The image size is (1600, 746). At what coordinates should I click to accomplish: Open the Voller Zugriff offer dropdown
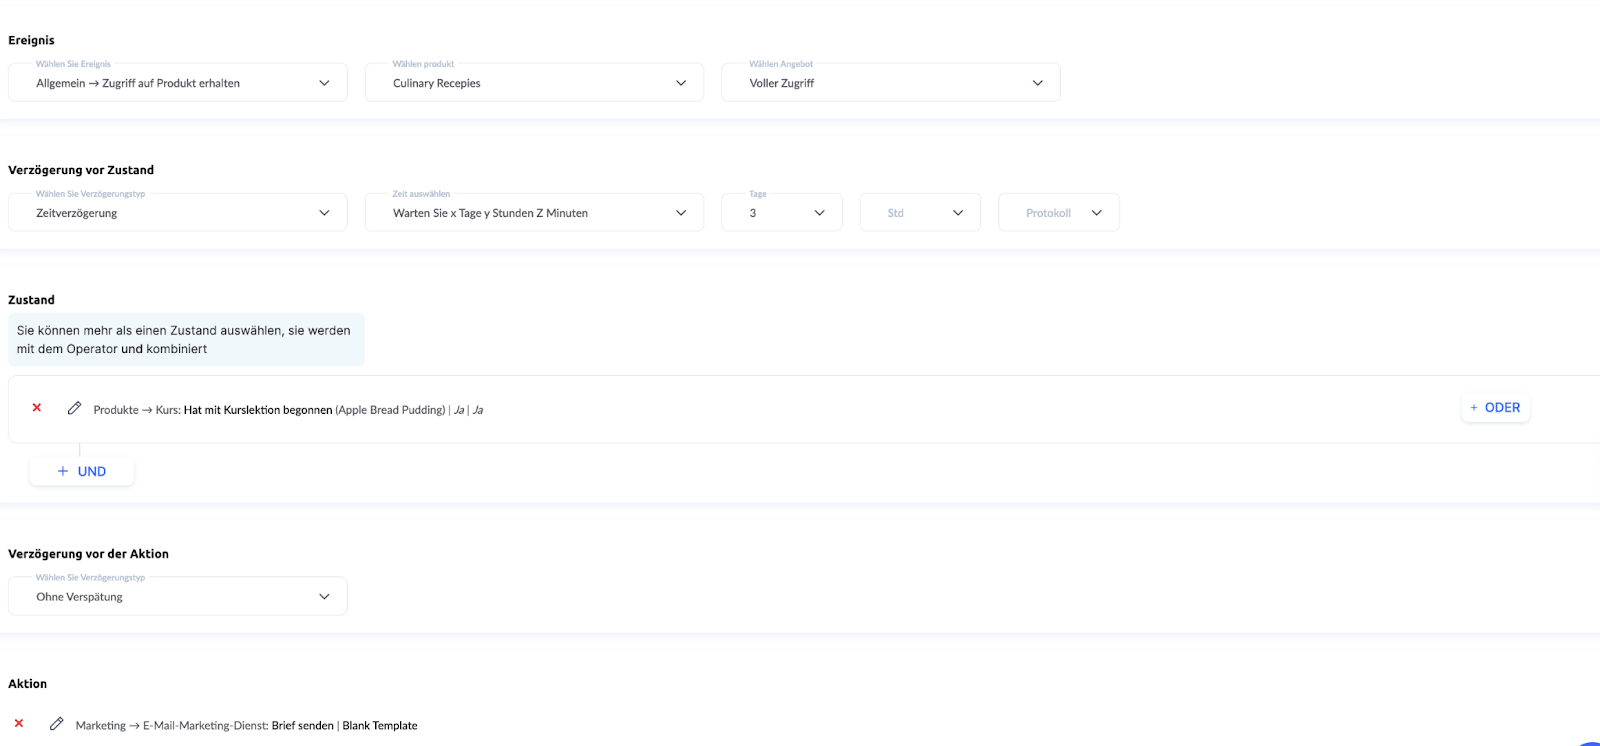point(890,83)
